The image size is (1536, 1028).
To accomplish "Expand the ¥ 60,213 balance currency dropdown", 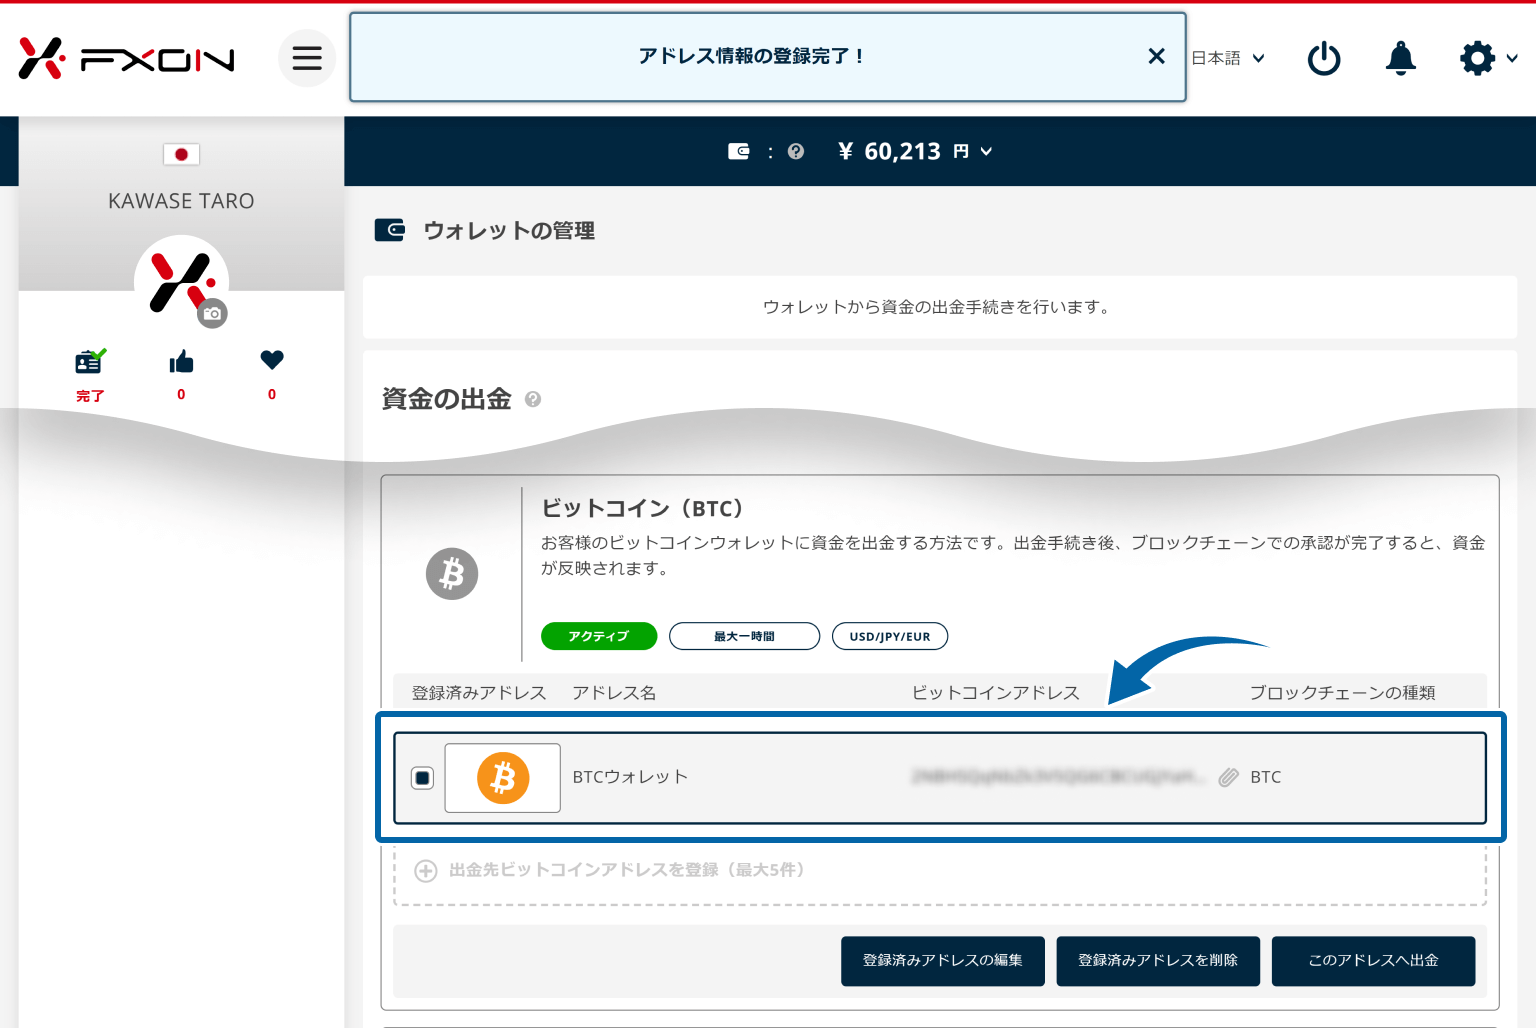I will click(x=987, y=152).
